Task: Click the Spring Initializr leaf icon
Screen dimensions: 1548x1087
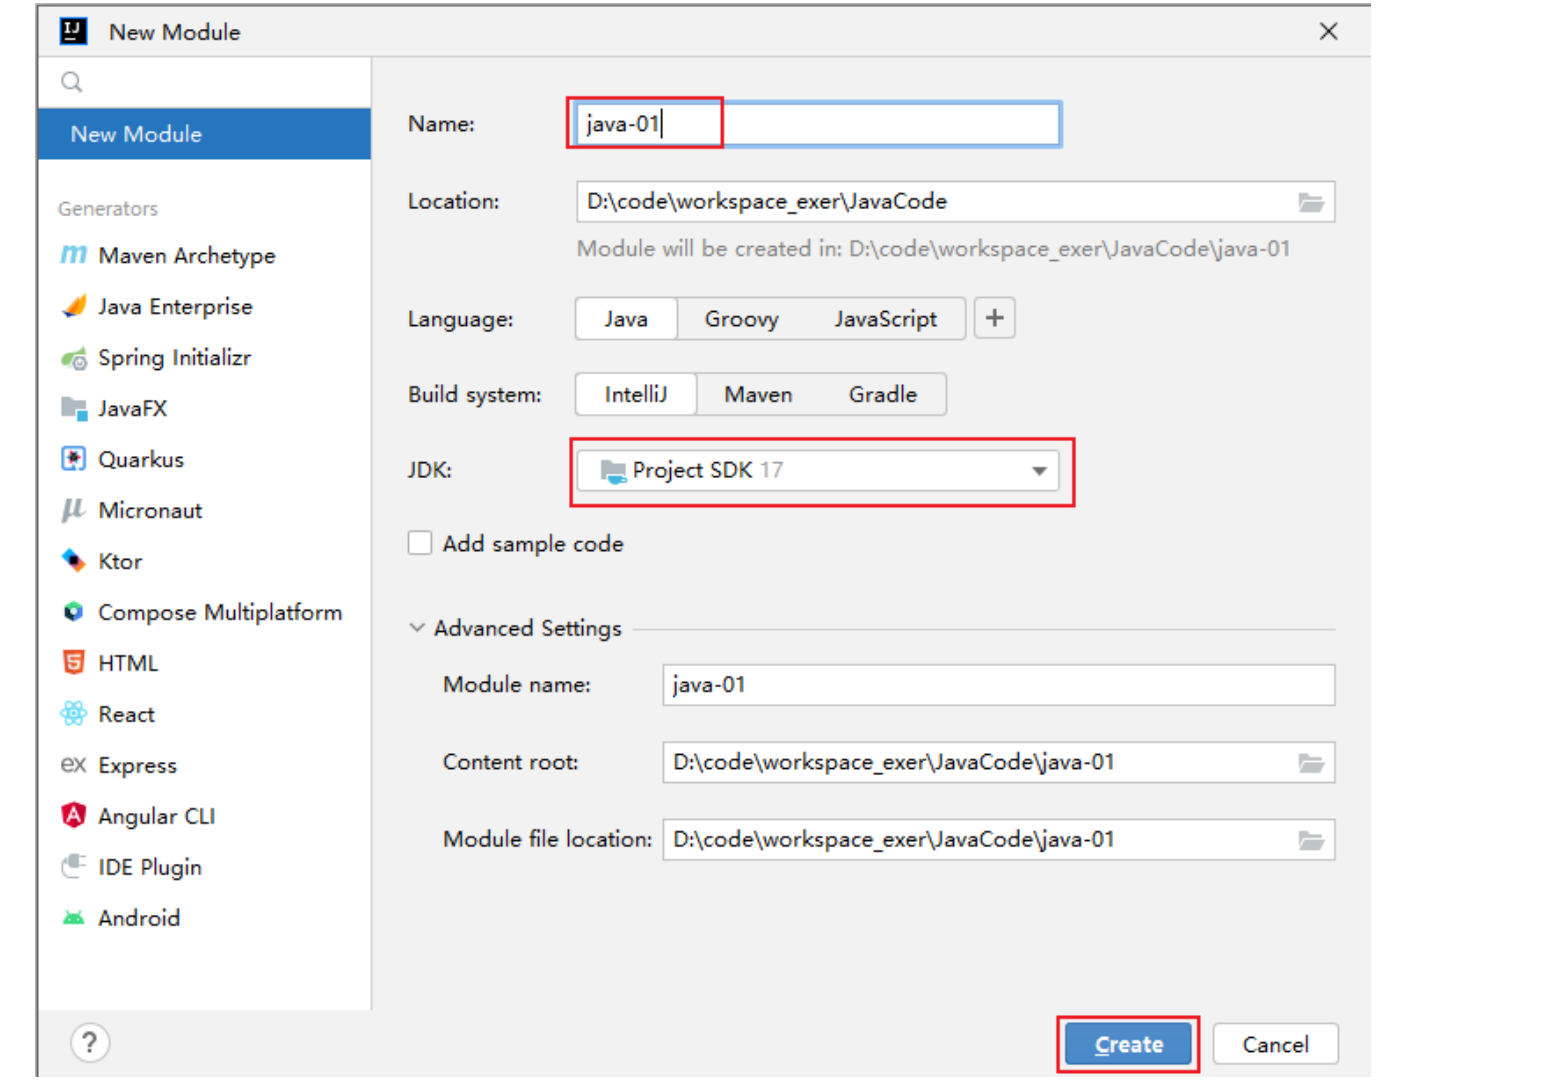Action: (x=73, y=358)
